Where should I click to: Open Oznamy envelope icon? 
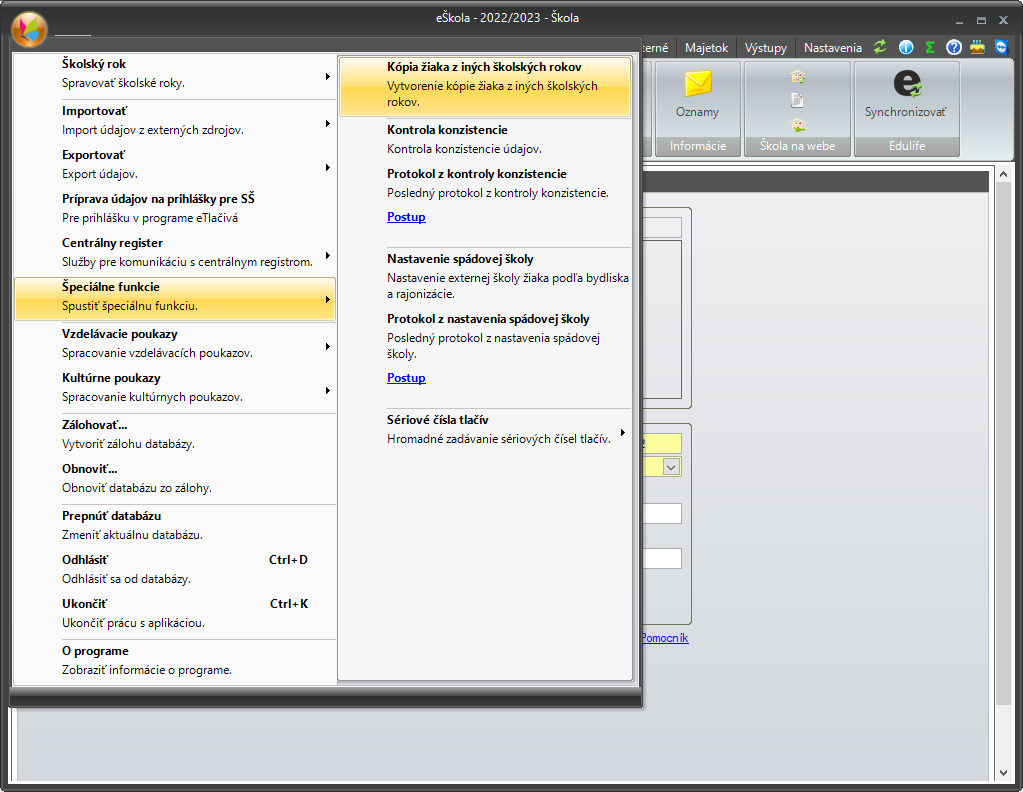point(697,85)
